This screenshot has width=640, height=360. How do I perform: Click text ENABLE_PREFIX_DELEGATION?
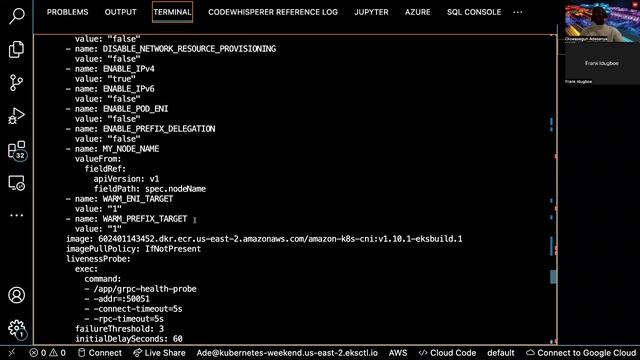coord(159,129)
